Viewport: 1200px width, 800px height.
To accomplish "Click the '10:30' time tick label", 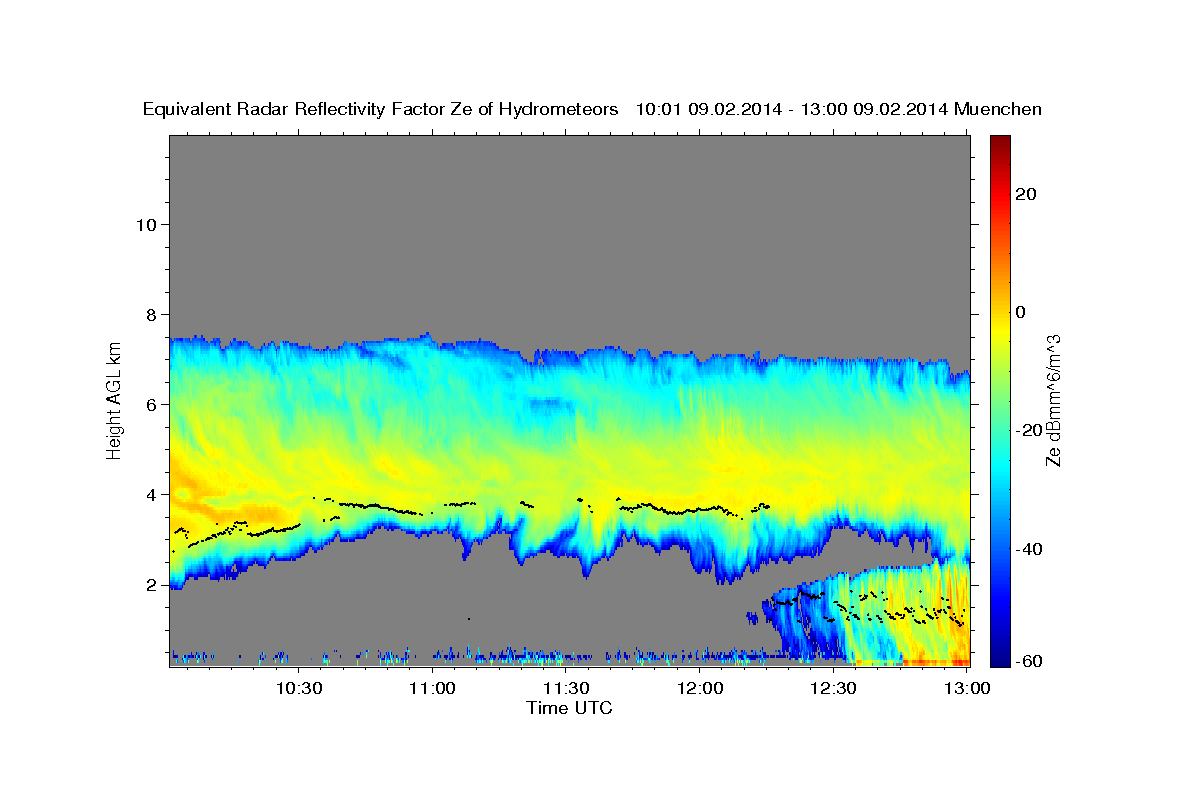I will click(x=298, y=687).
